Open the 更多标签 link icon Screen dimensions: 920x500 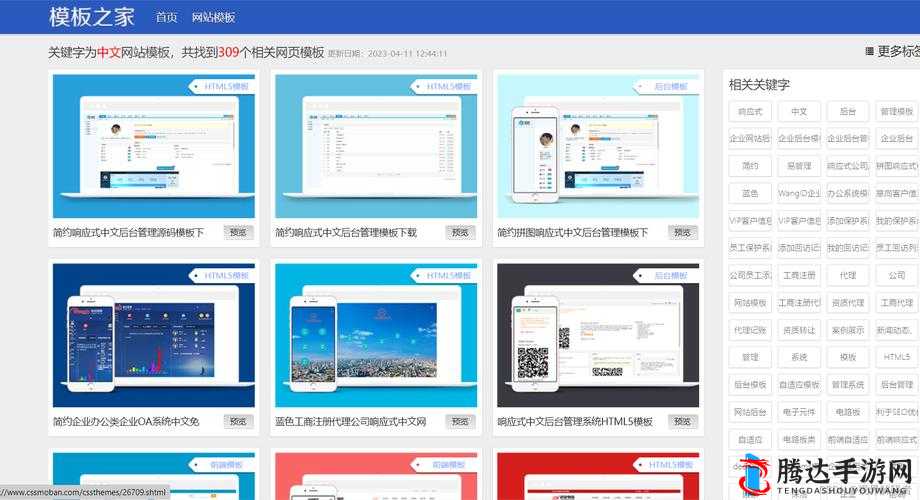pyautogui.click(x=870, y=52)
